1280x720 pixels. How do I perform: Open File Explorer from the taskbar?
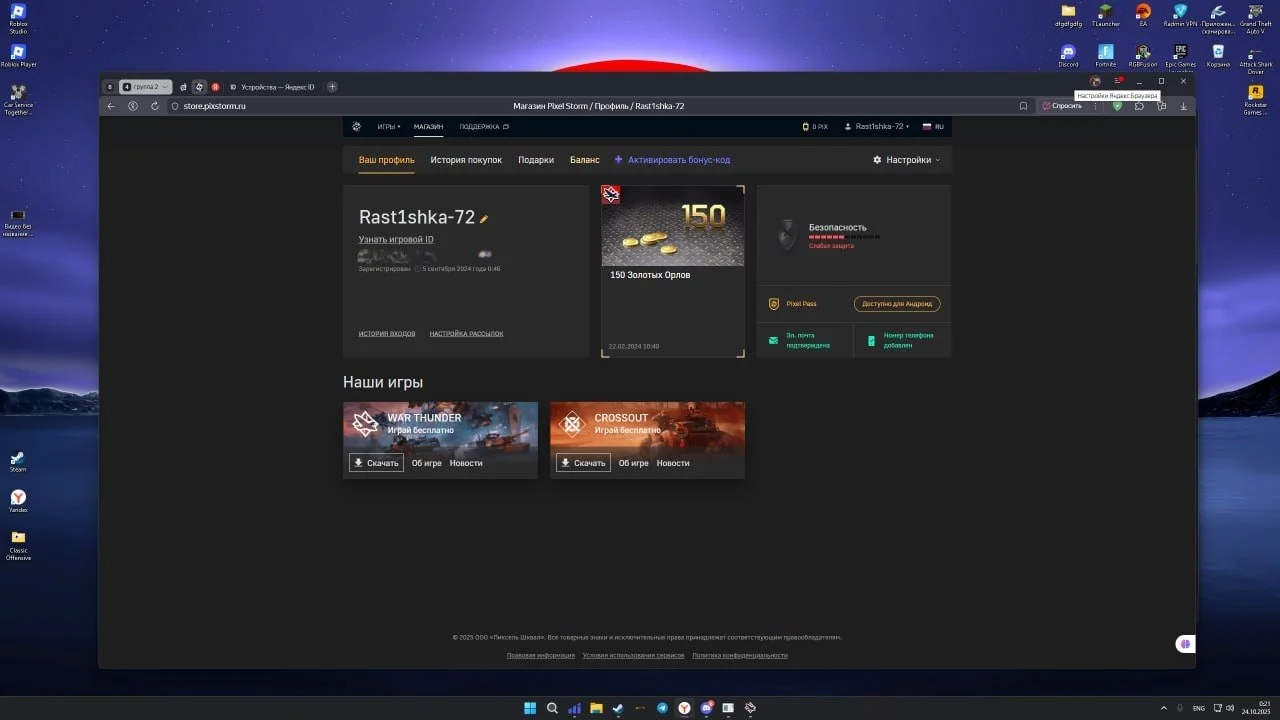point(596,708)
